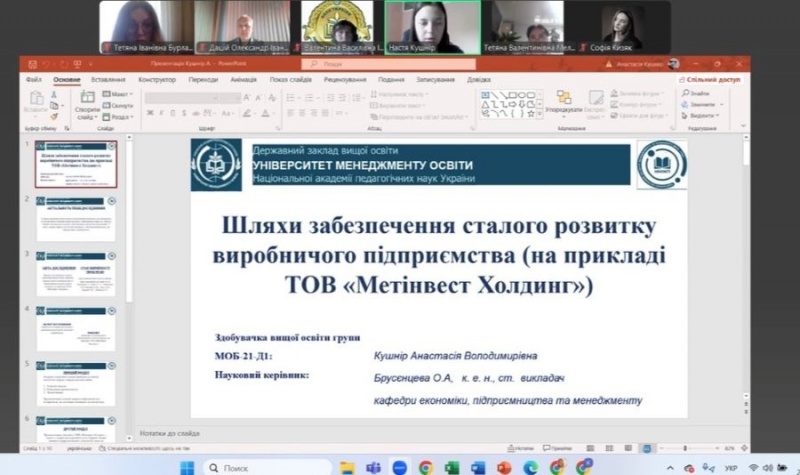Switch to the Показ слайдів tab
Viewport: 800px width, 475px height.
[290, 80]
